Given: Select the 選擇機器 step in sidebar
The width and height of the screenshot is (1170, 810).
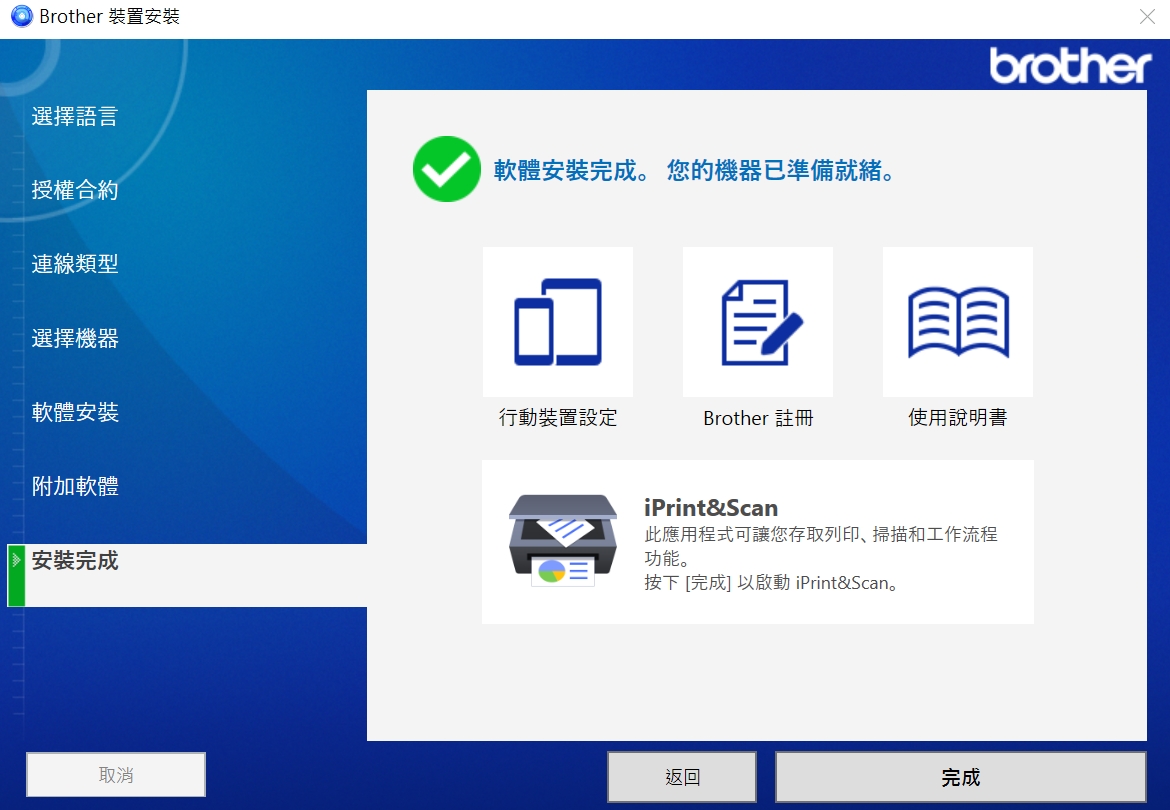Looking at the screenshot, I should click(x=75, y=339).
